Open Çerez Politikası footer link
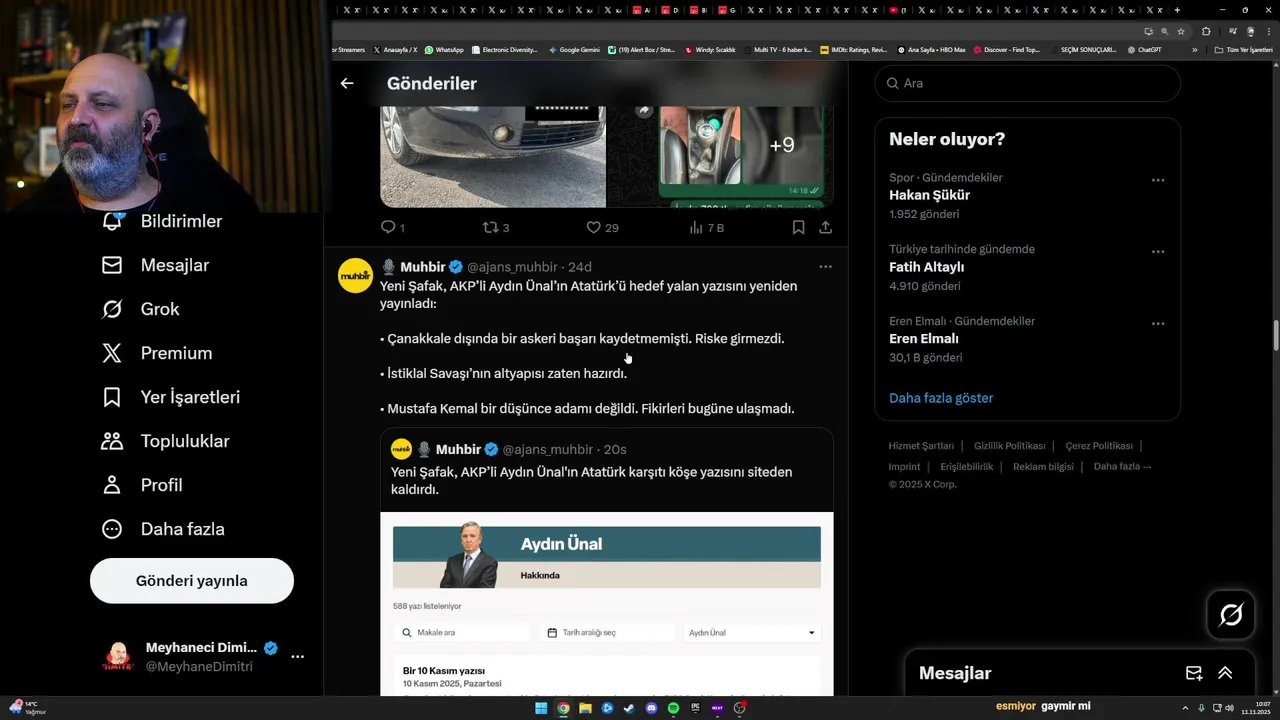1280x720 pixels. click(x=1099, y=446)
